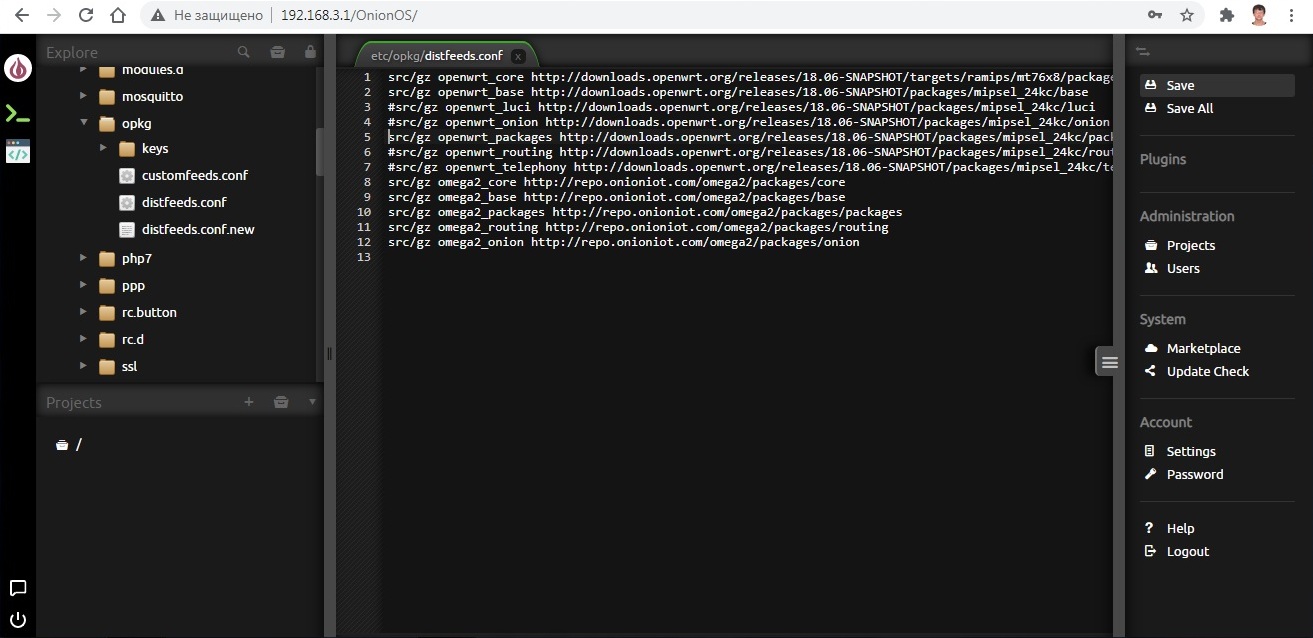
Task: Open Help in the right panel
Action: click(x=1180, y=528)
